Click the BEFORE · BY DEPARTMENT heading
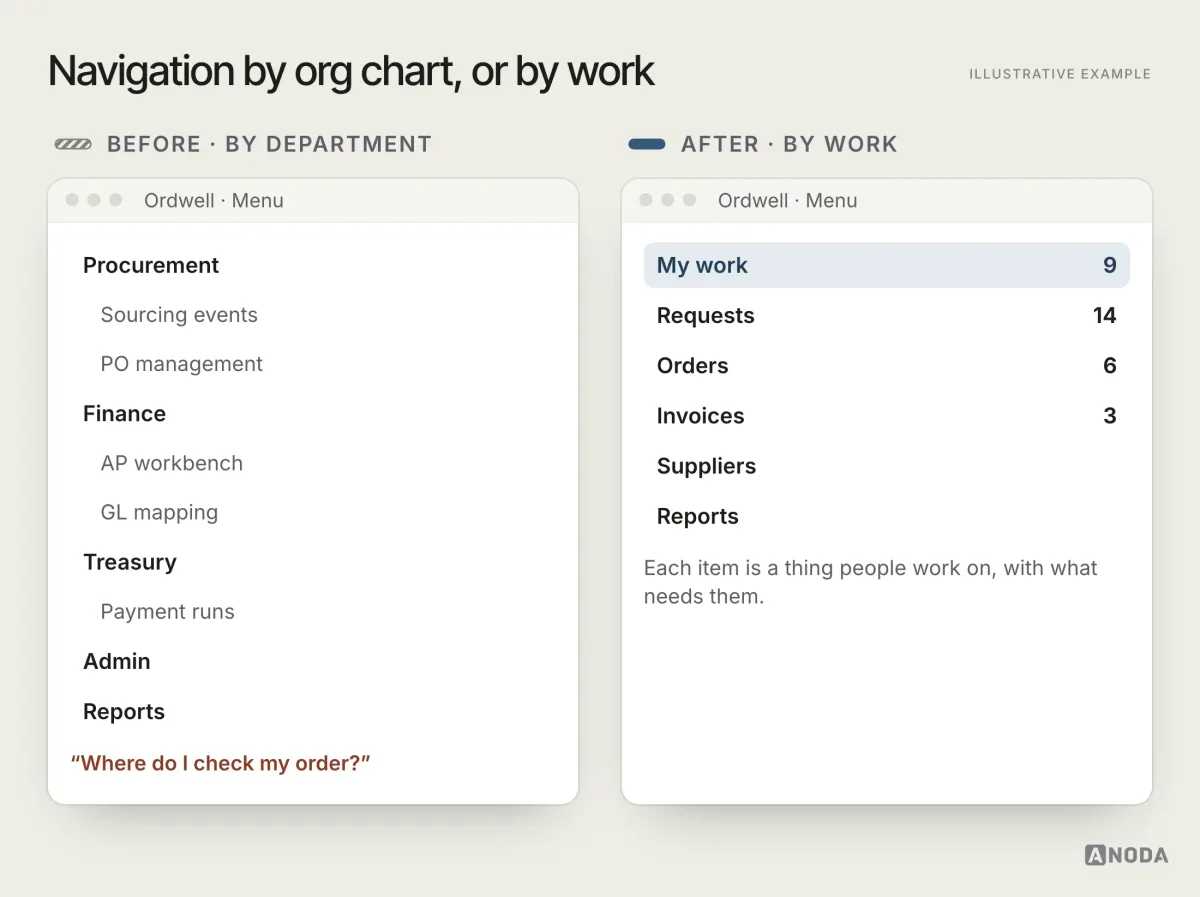 pyautogui.click(x=269, y=144)
